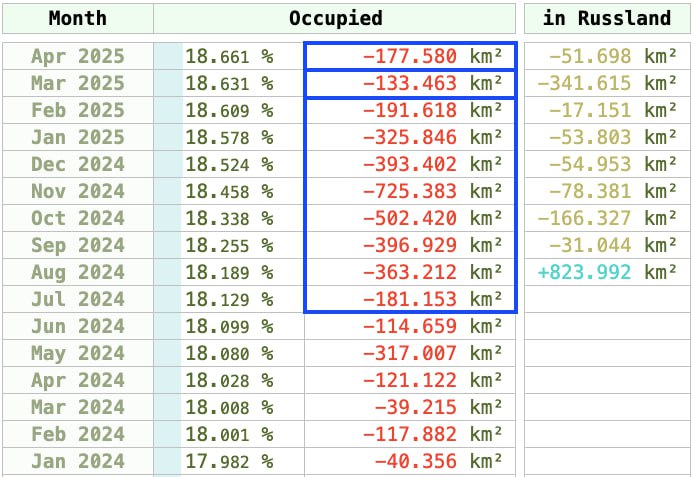Click the −177.580 km² highlighted cell
This screenshot has width=694, height=477.
pyautogui.click(x=431, y=56)
